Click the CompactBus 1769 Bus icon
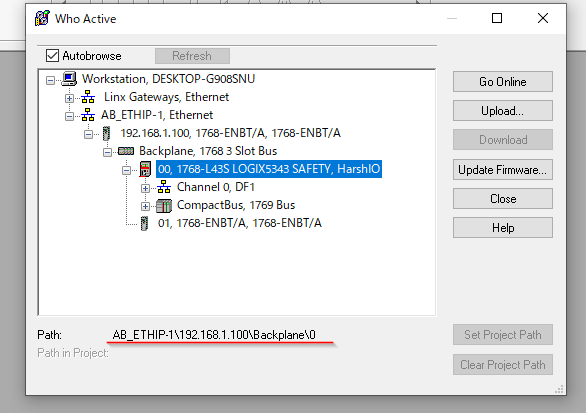This screenshot has width=586, height=413. [164, 205]
